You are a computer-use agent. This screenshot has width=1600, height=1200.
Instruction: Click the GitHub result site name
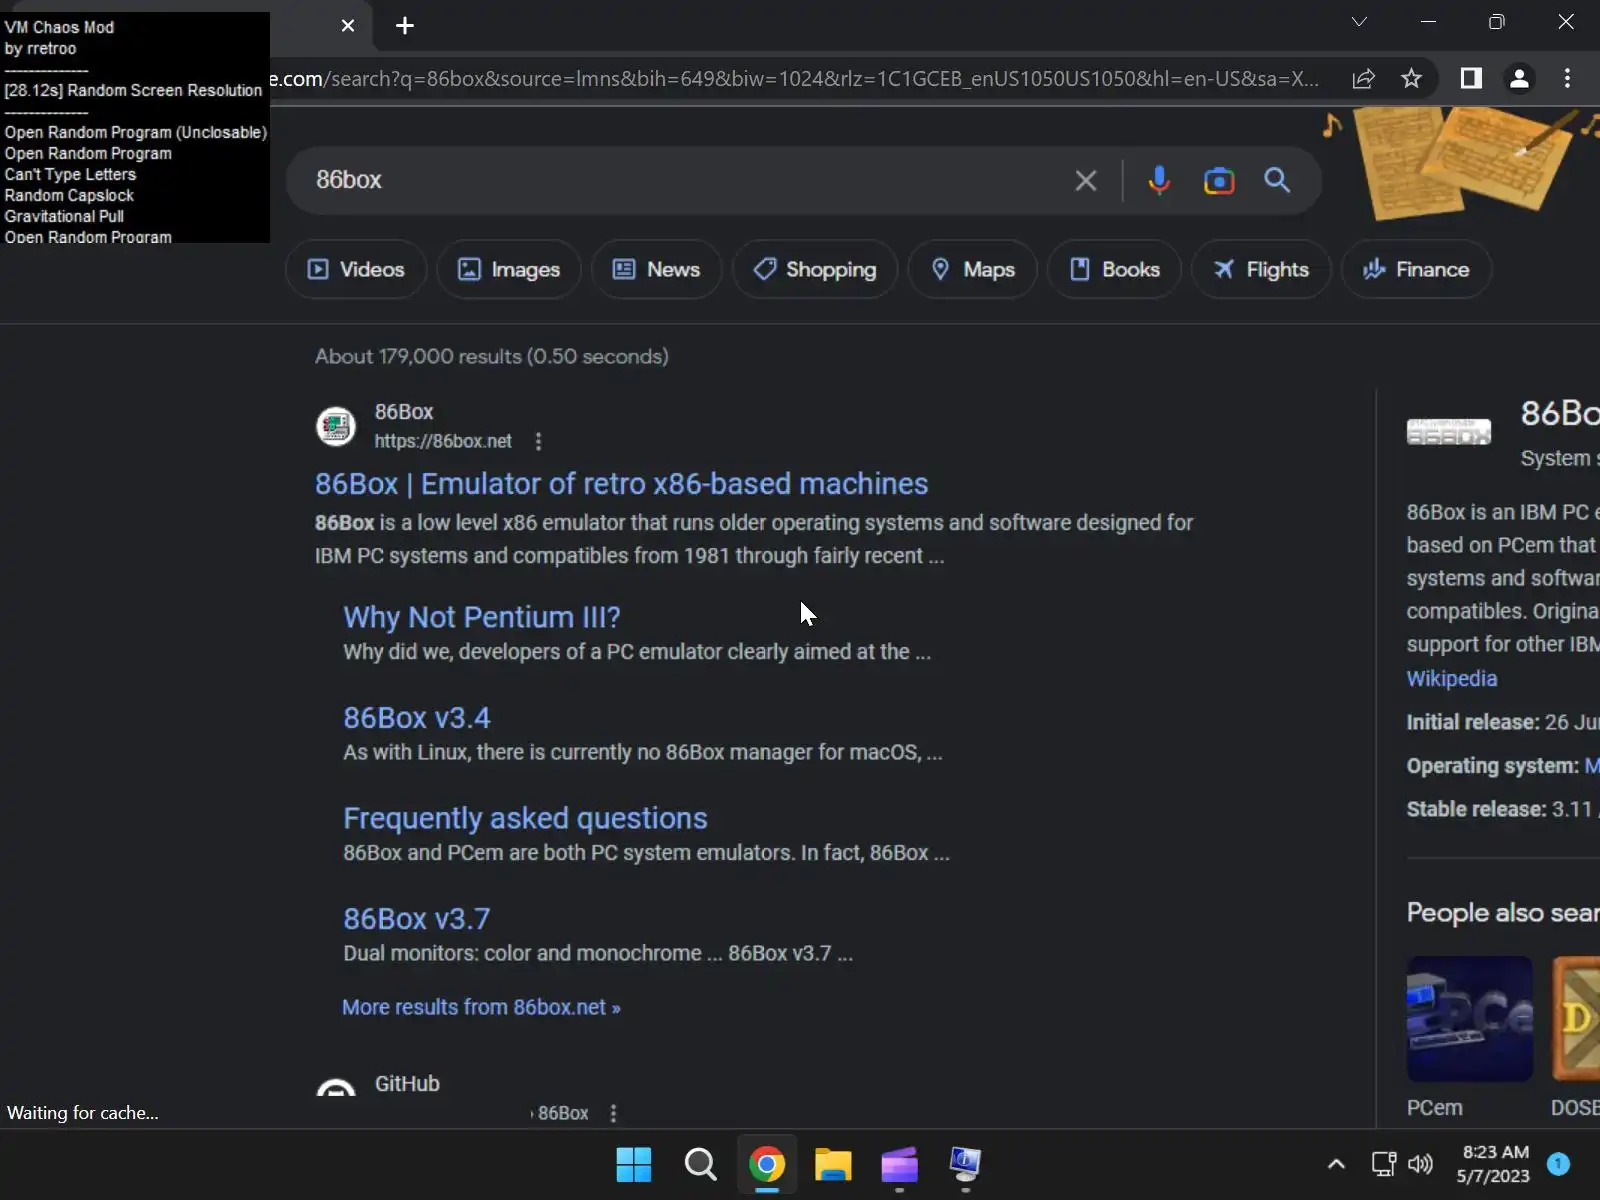(407, 1084)
